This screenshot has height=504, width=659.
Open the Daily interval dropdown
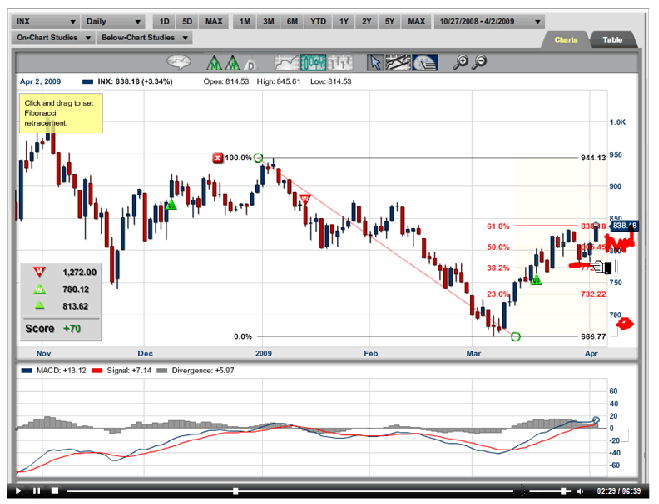(x=113, y=20)
